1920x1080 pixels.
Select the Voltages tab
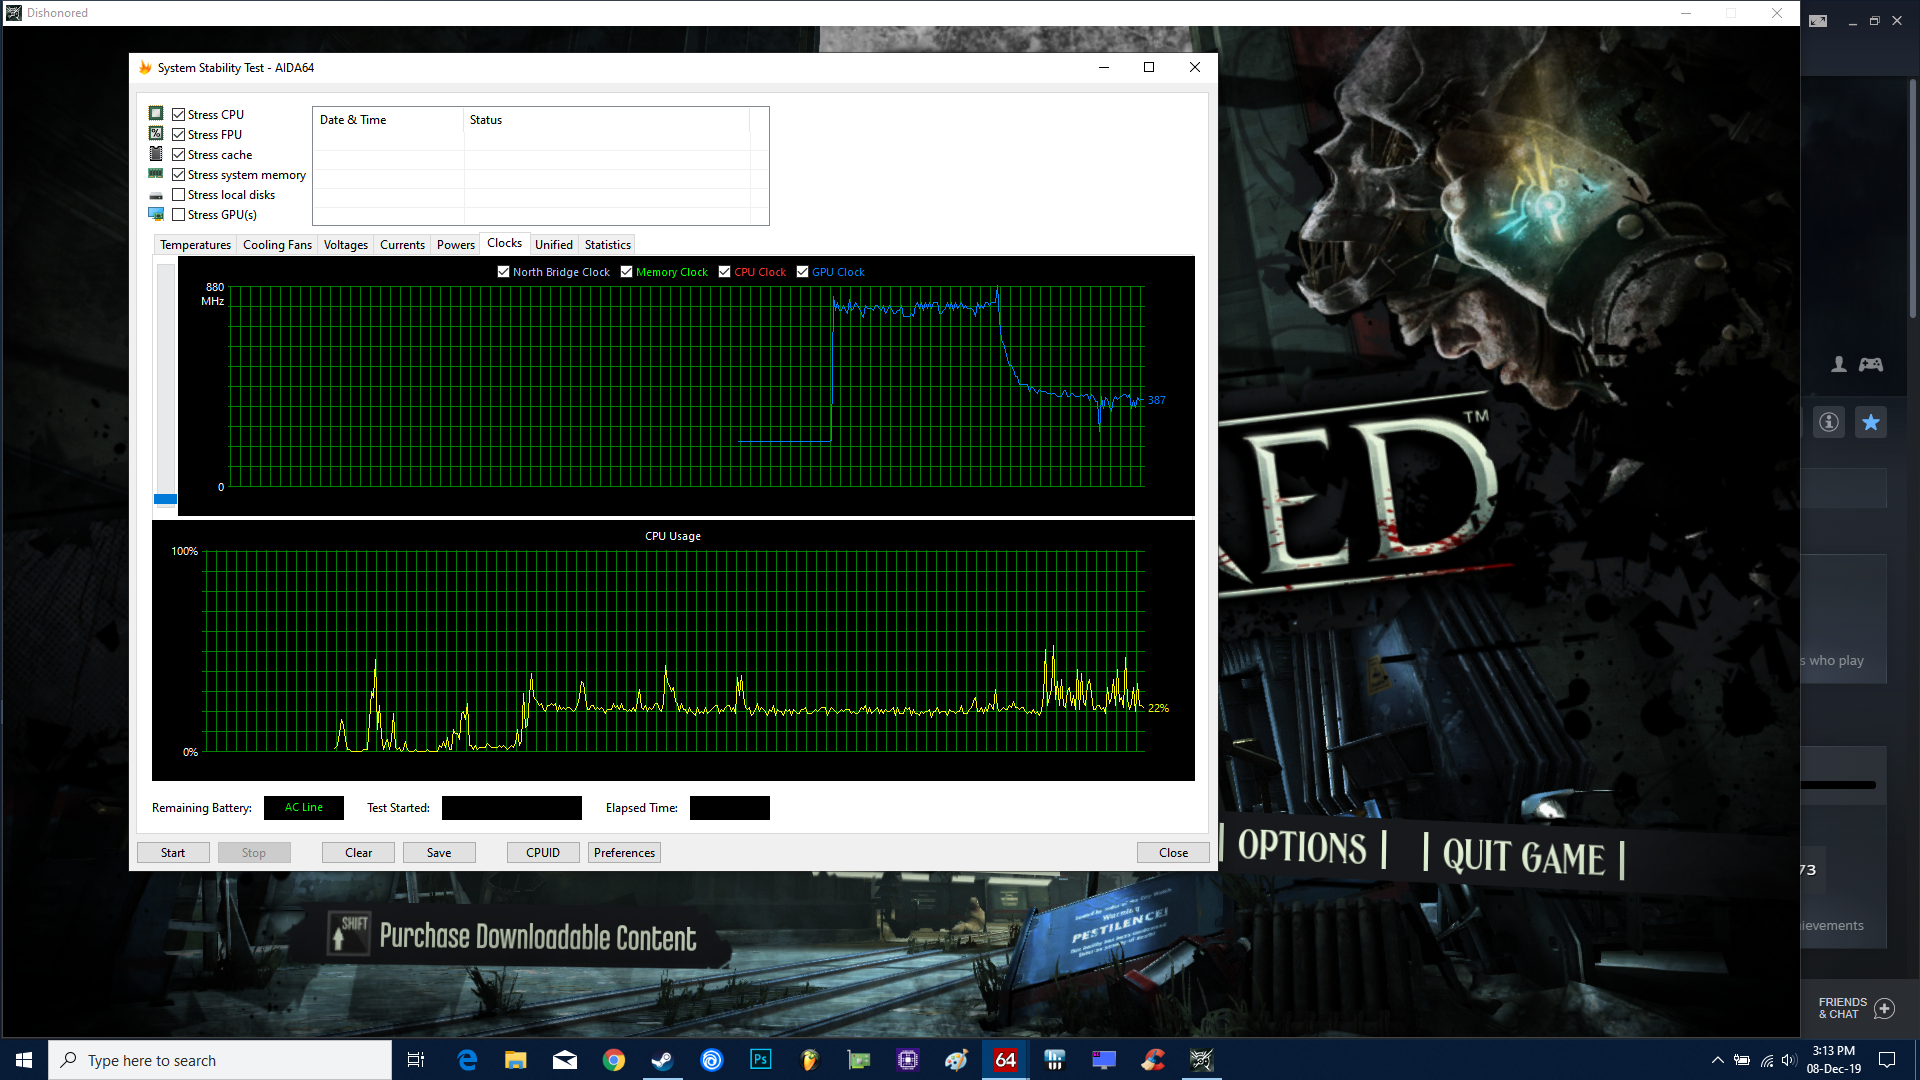coord(346,245)
